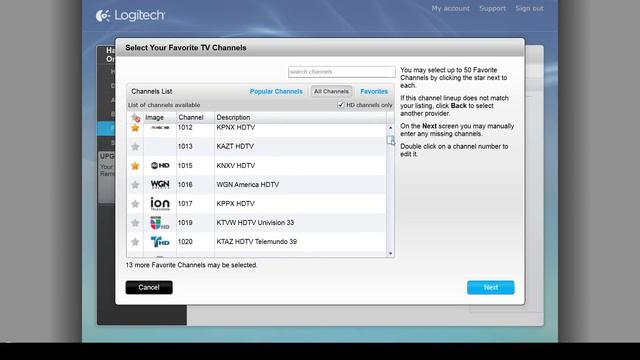Sort by Description column header

pyautogui.click(x=233, y=118)
